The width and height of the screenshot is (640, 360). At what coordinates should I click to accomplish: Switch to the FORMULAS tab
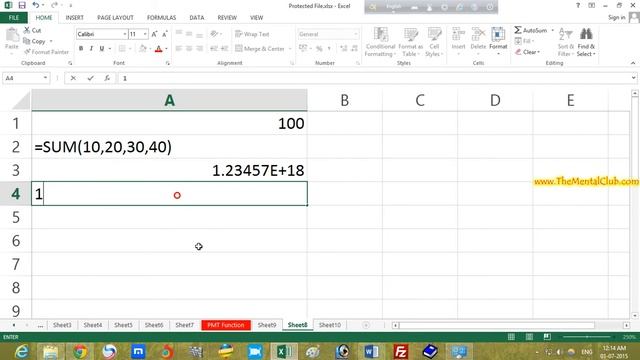pos(161,18)
